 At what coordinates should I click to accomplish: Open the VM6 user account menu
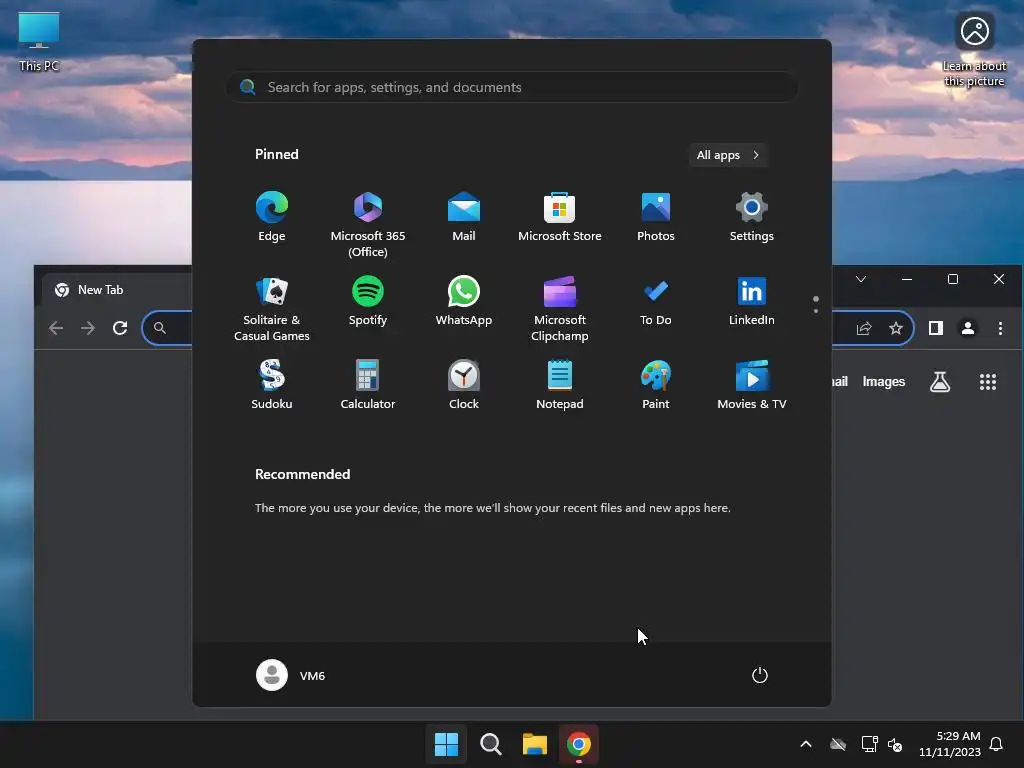(291, 675)
